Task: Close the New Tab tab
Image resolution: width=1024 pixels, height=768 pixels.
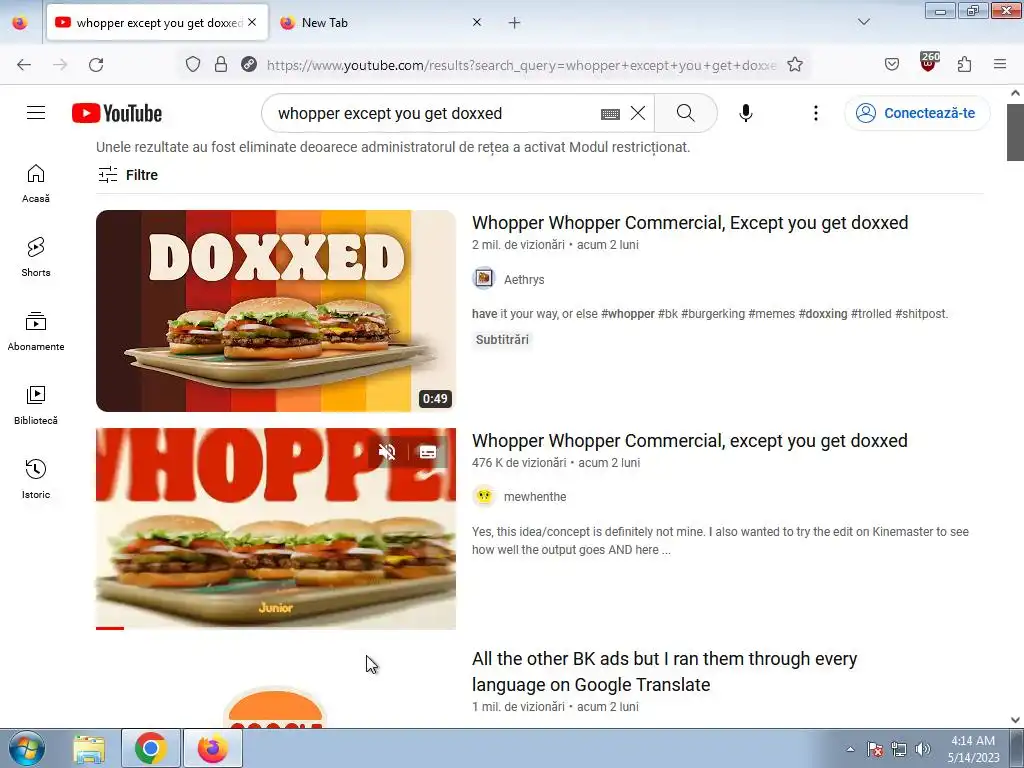Action: [477, 22]
